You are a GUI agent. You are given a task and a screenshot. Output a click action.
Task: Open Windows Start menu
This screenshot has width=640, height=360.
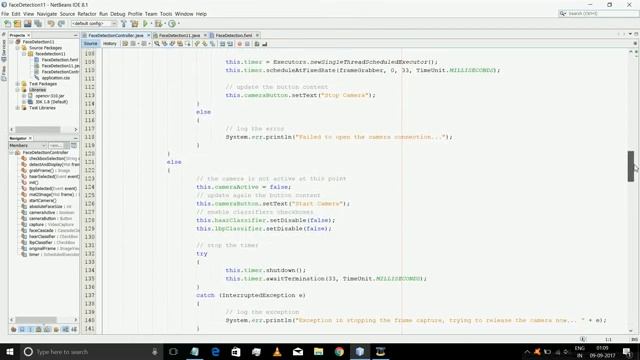pos(9,351)
